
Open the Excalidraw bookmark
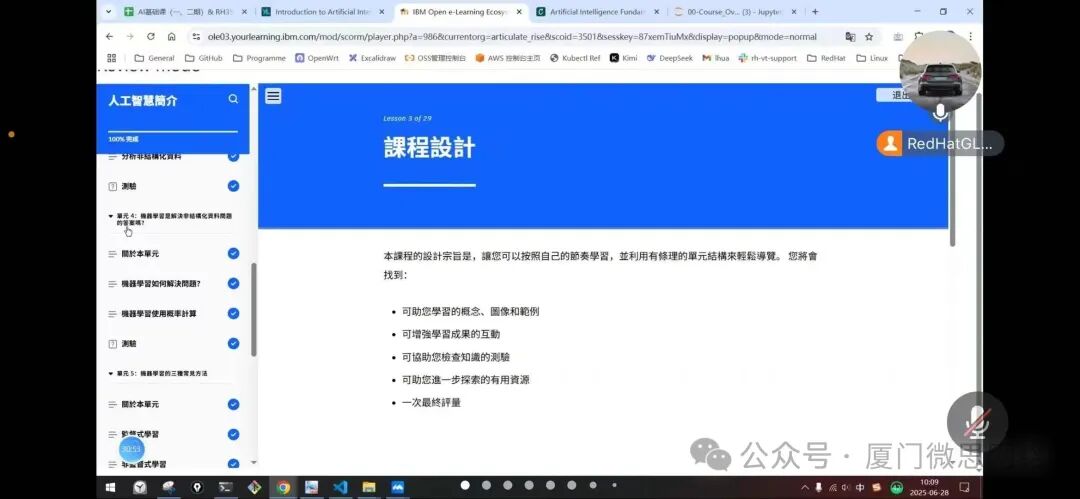(x=372, y=58)
